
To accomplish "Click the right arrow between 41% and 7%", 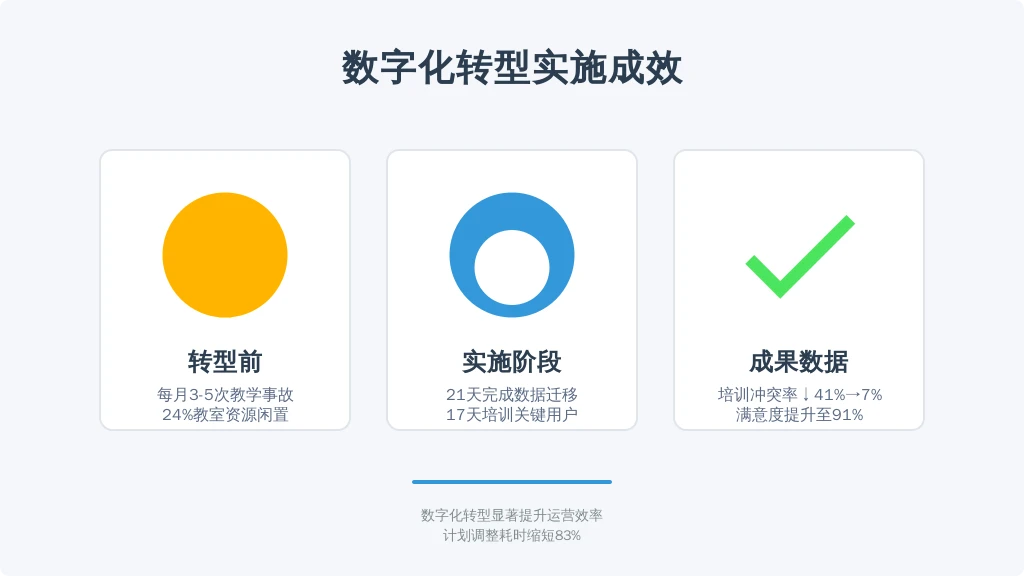I will coord(853,395).
